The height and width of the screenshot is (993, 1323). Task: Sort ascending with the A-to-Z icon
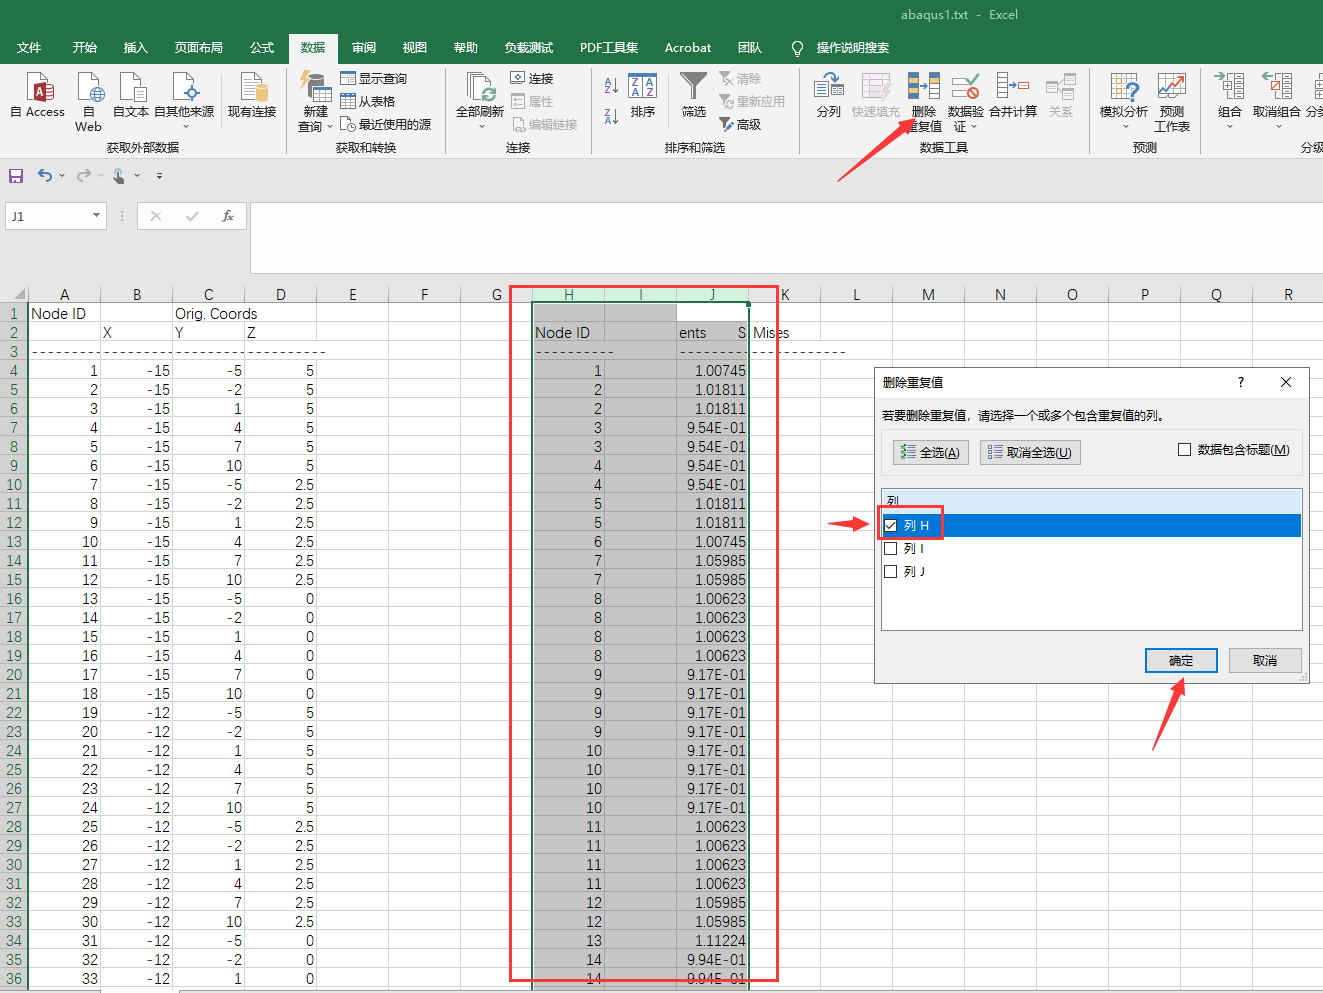pyautogui.click(x=611, y=87)
